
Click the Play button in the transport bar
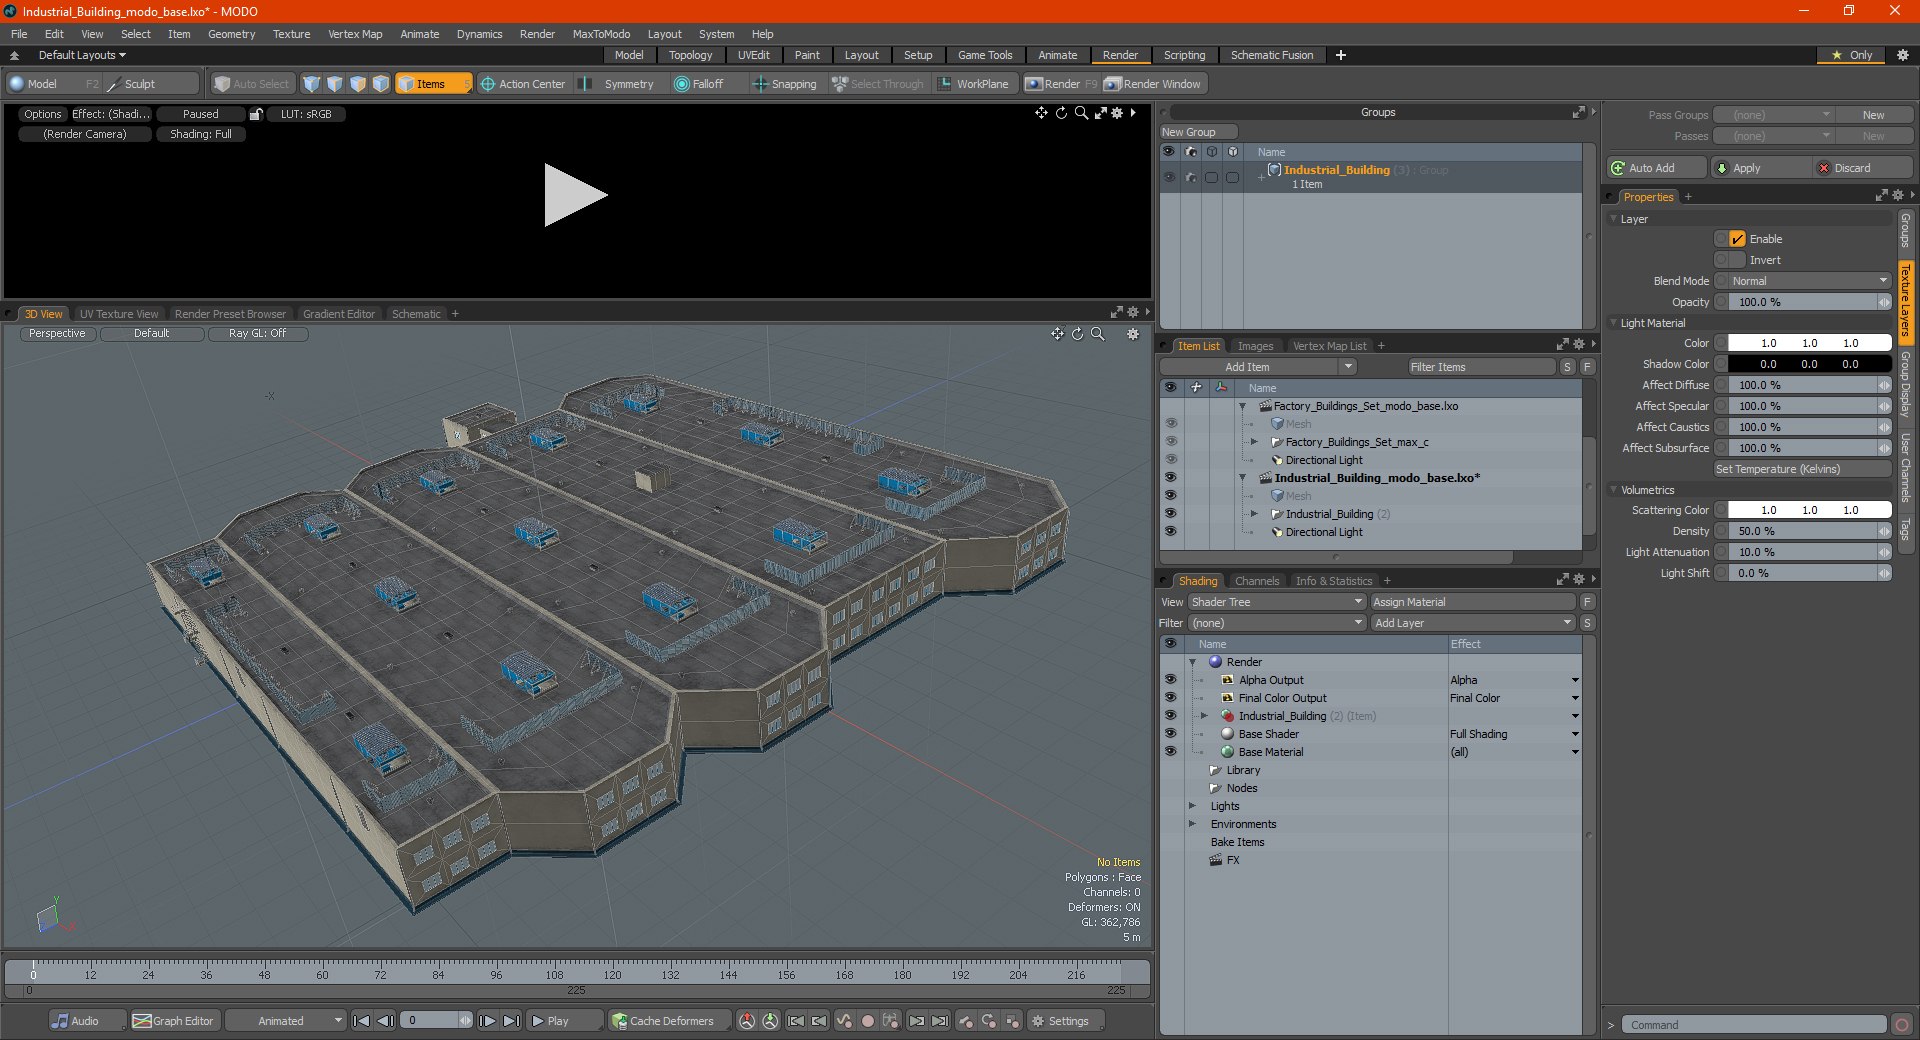click(x=563, y=1021)
